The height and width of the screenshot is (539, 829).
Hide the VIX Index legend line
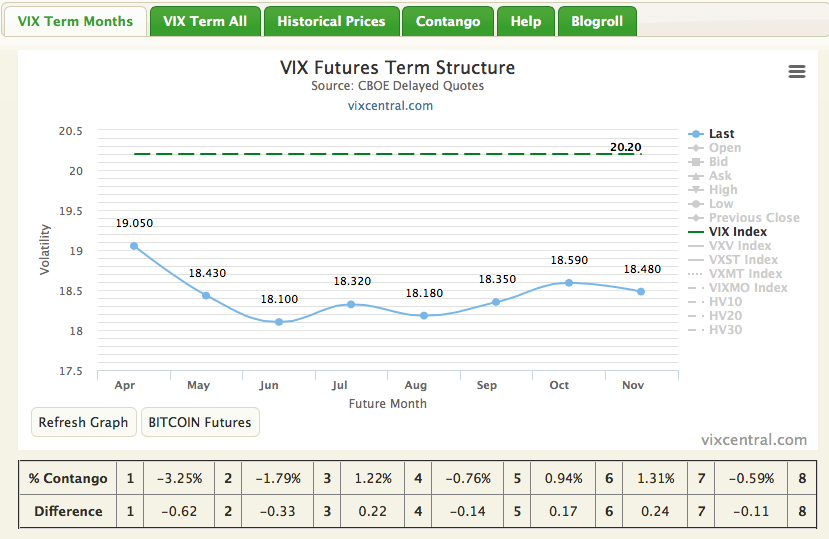pyautogui.click(x=738, y=232)
